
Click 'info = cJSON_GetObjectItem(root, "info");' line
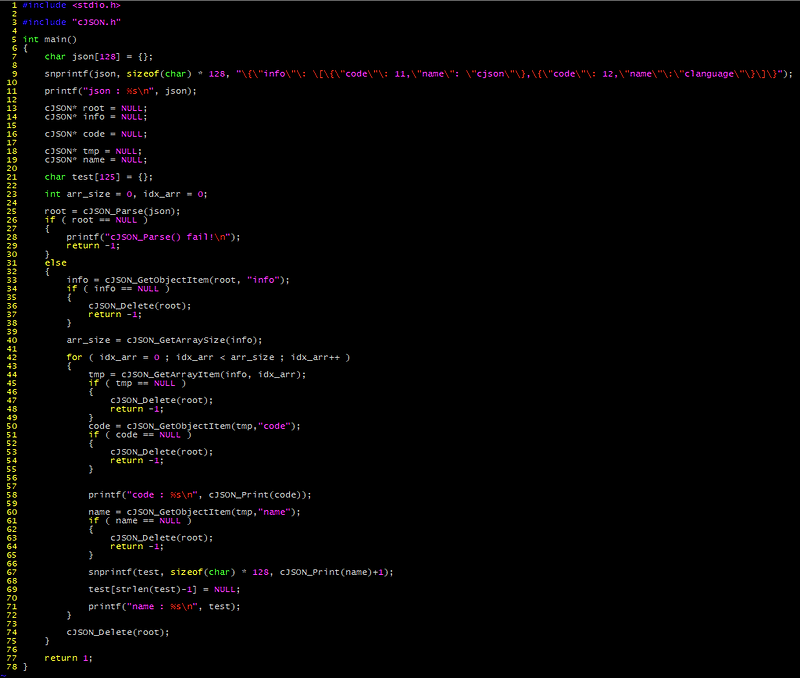pyautogui.click(x=178, y=280)
